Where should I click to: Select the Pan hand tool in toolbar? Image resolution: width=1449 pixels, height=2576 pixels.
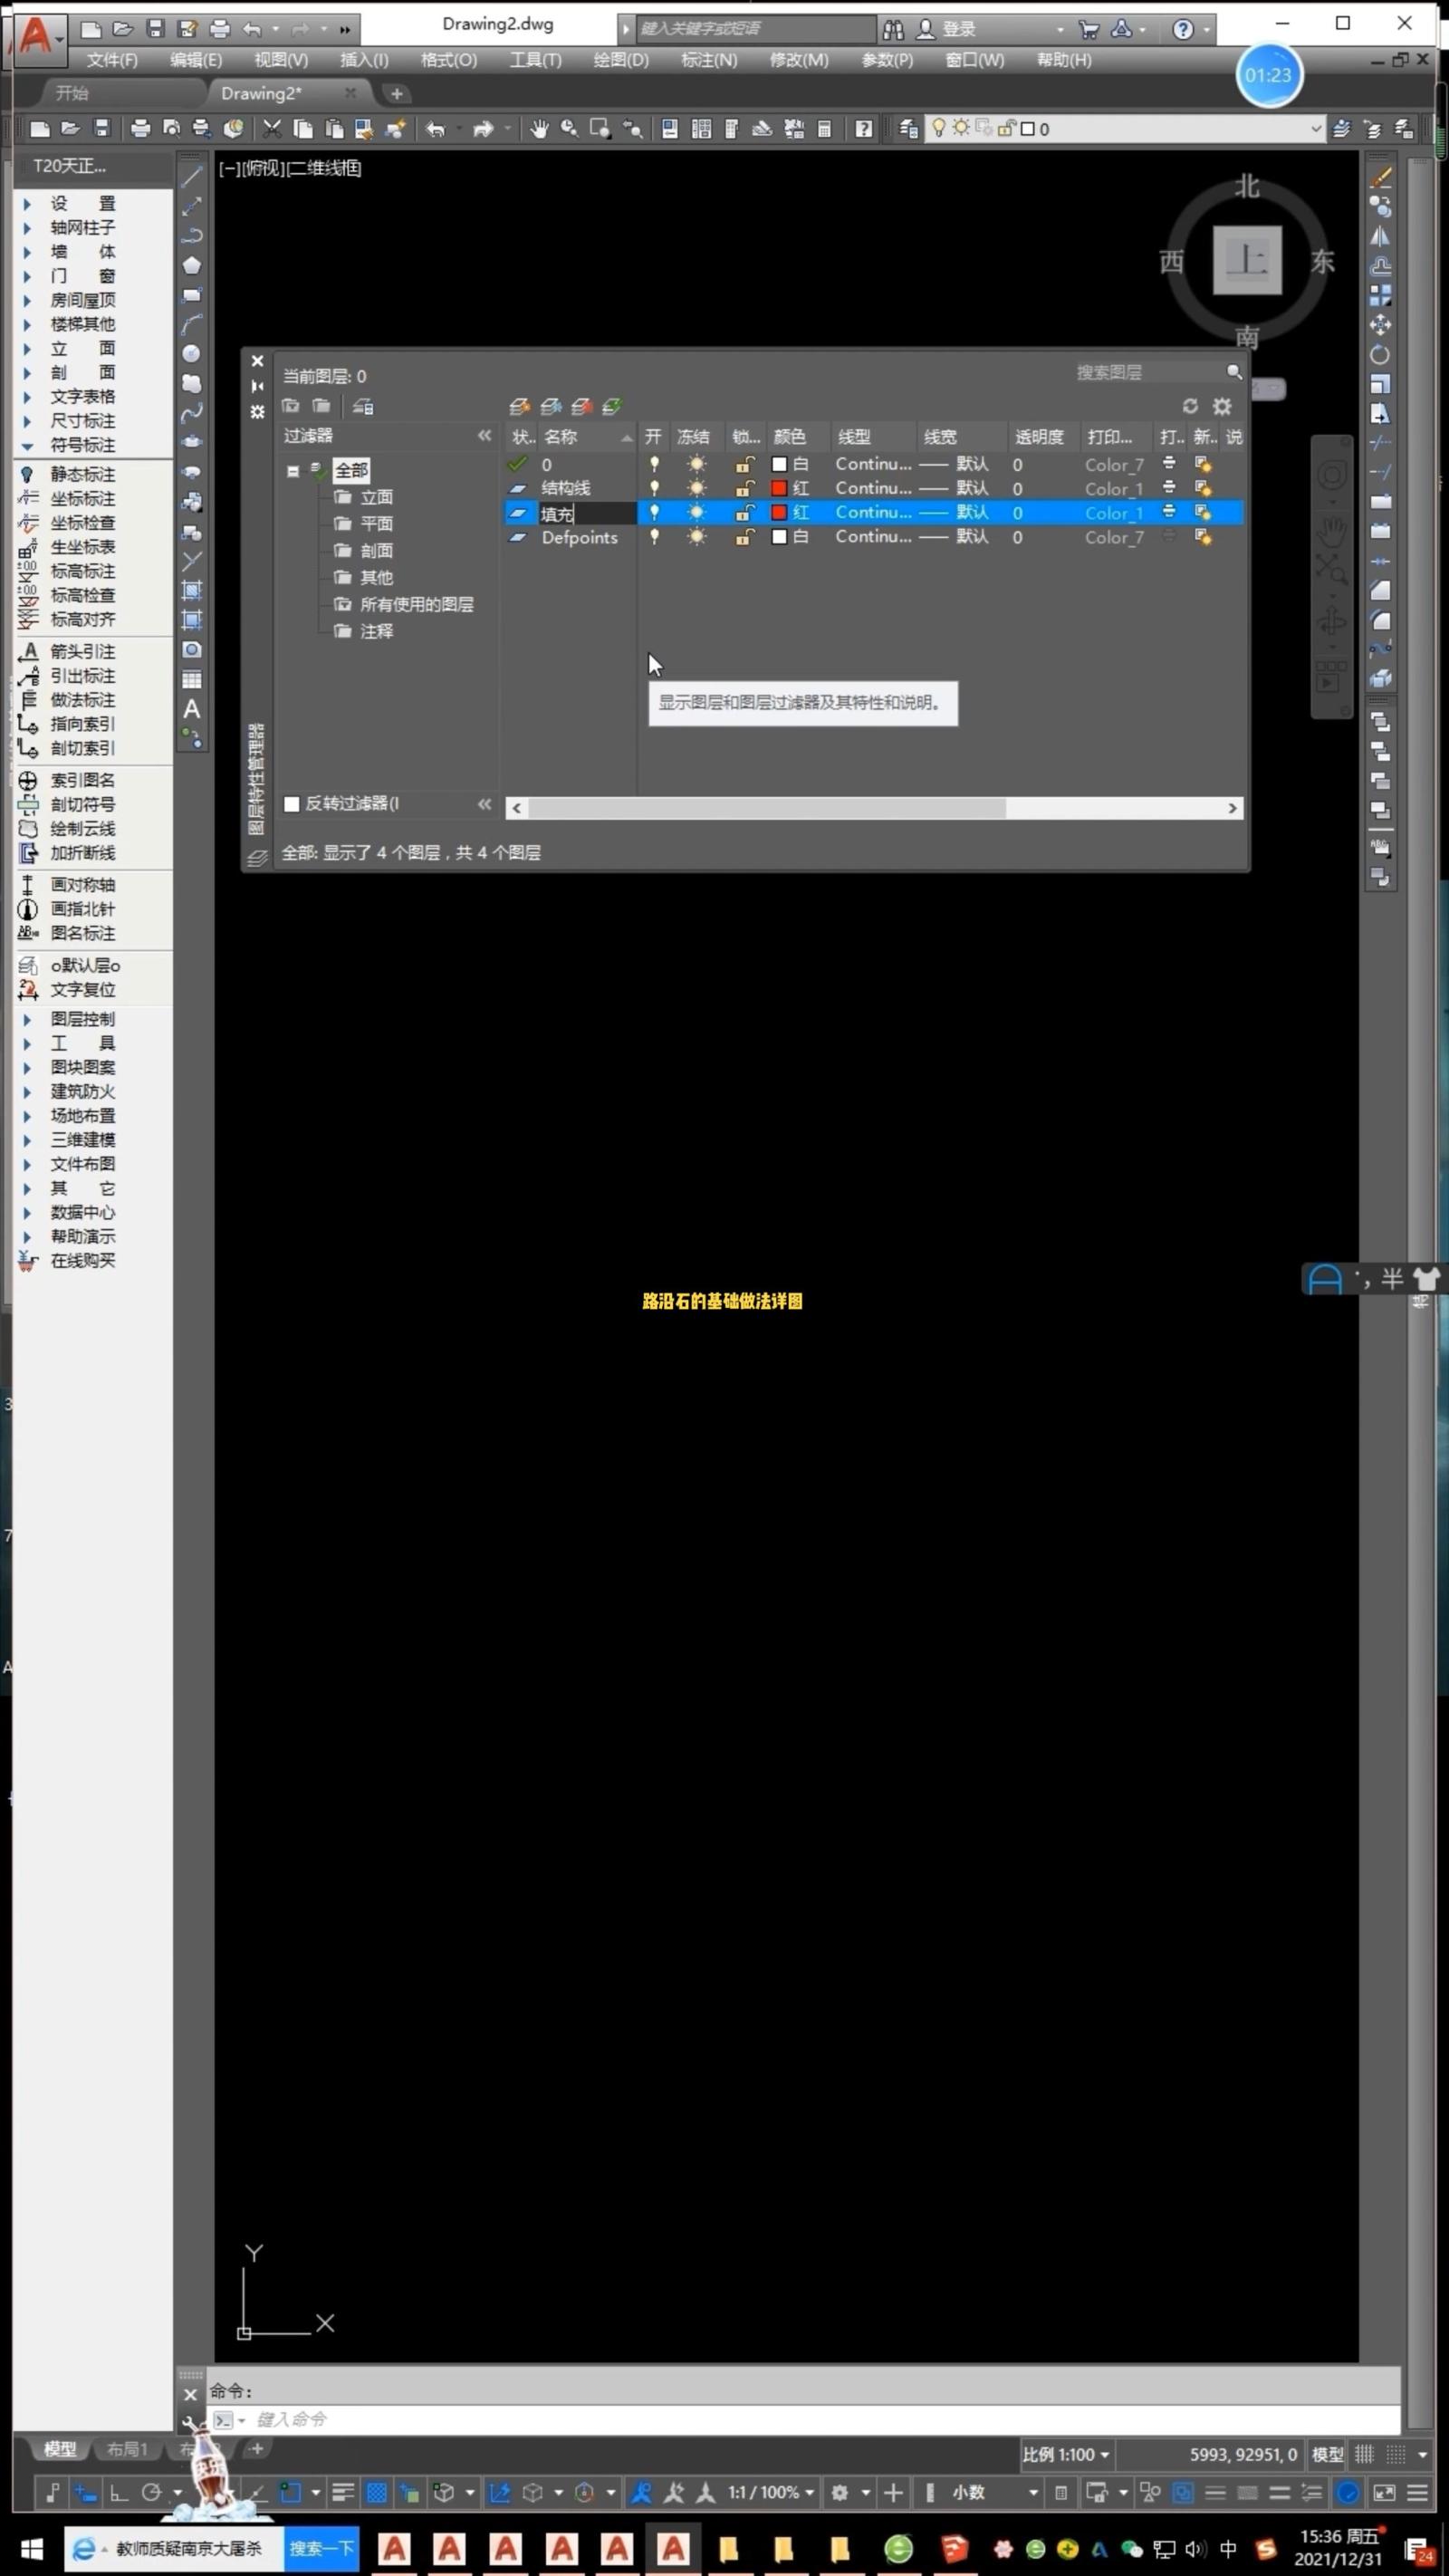pyautogui.click(x=539, y=129)
